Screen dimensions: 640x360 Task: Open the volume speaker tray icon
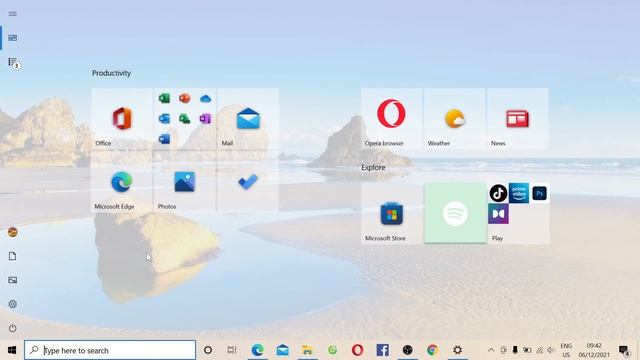[551, 350]
